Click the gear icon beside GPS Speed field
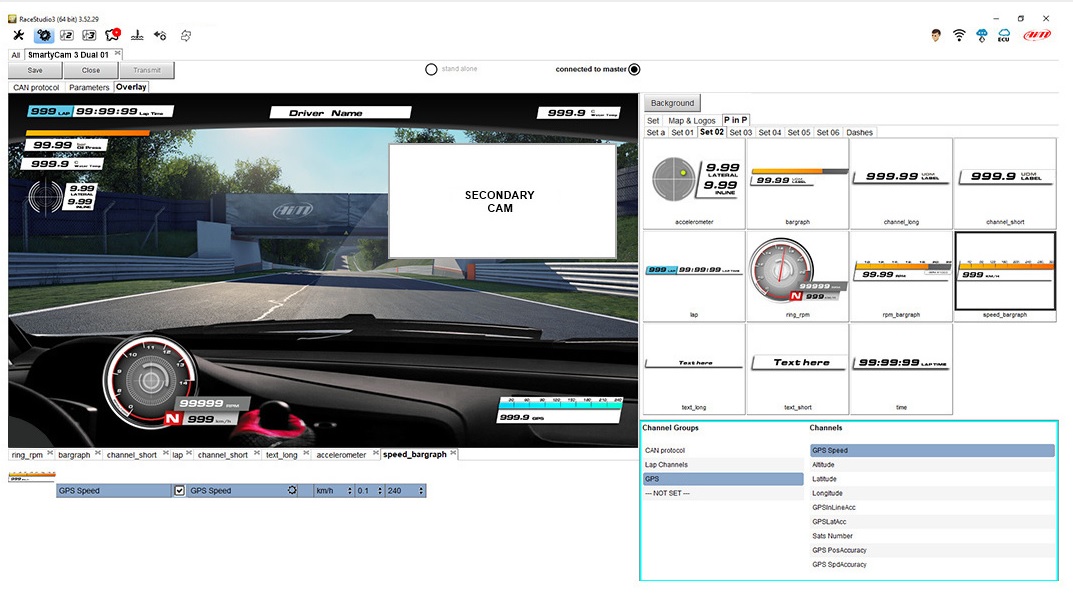The width and height of the screenshot is (1073, 598). (292, 490)
